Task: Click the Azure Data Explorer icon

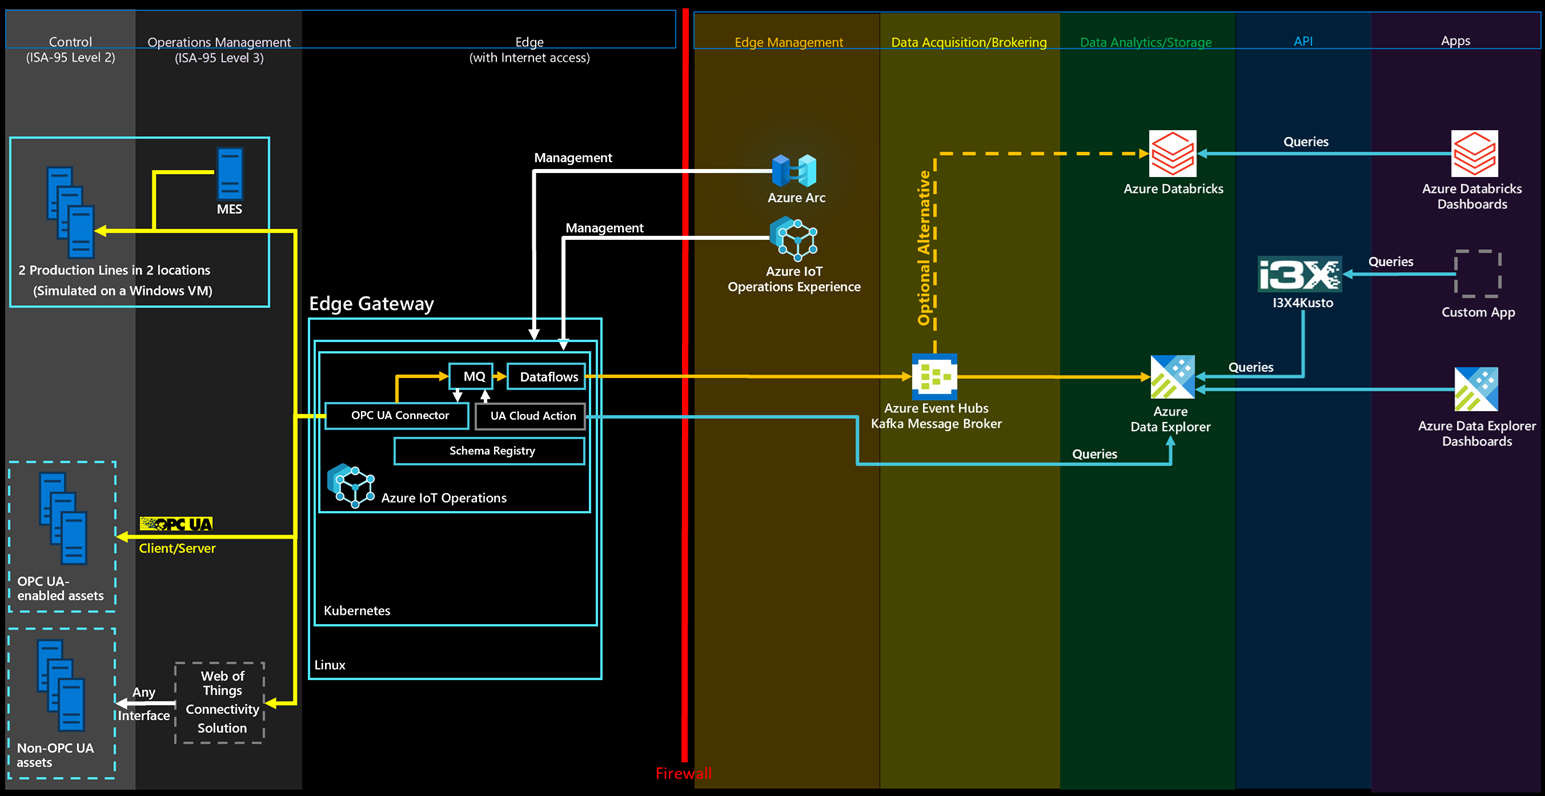Action: point(1172,377)
